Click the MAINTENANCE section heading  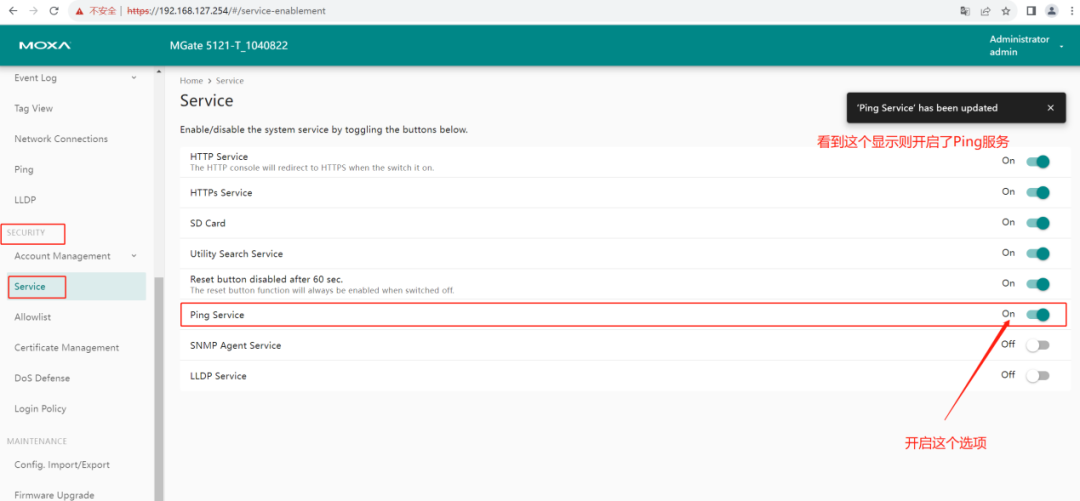pyautogui.click(x=37, y=441)
